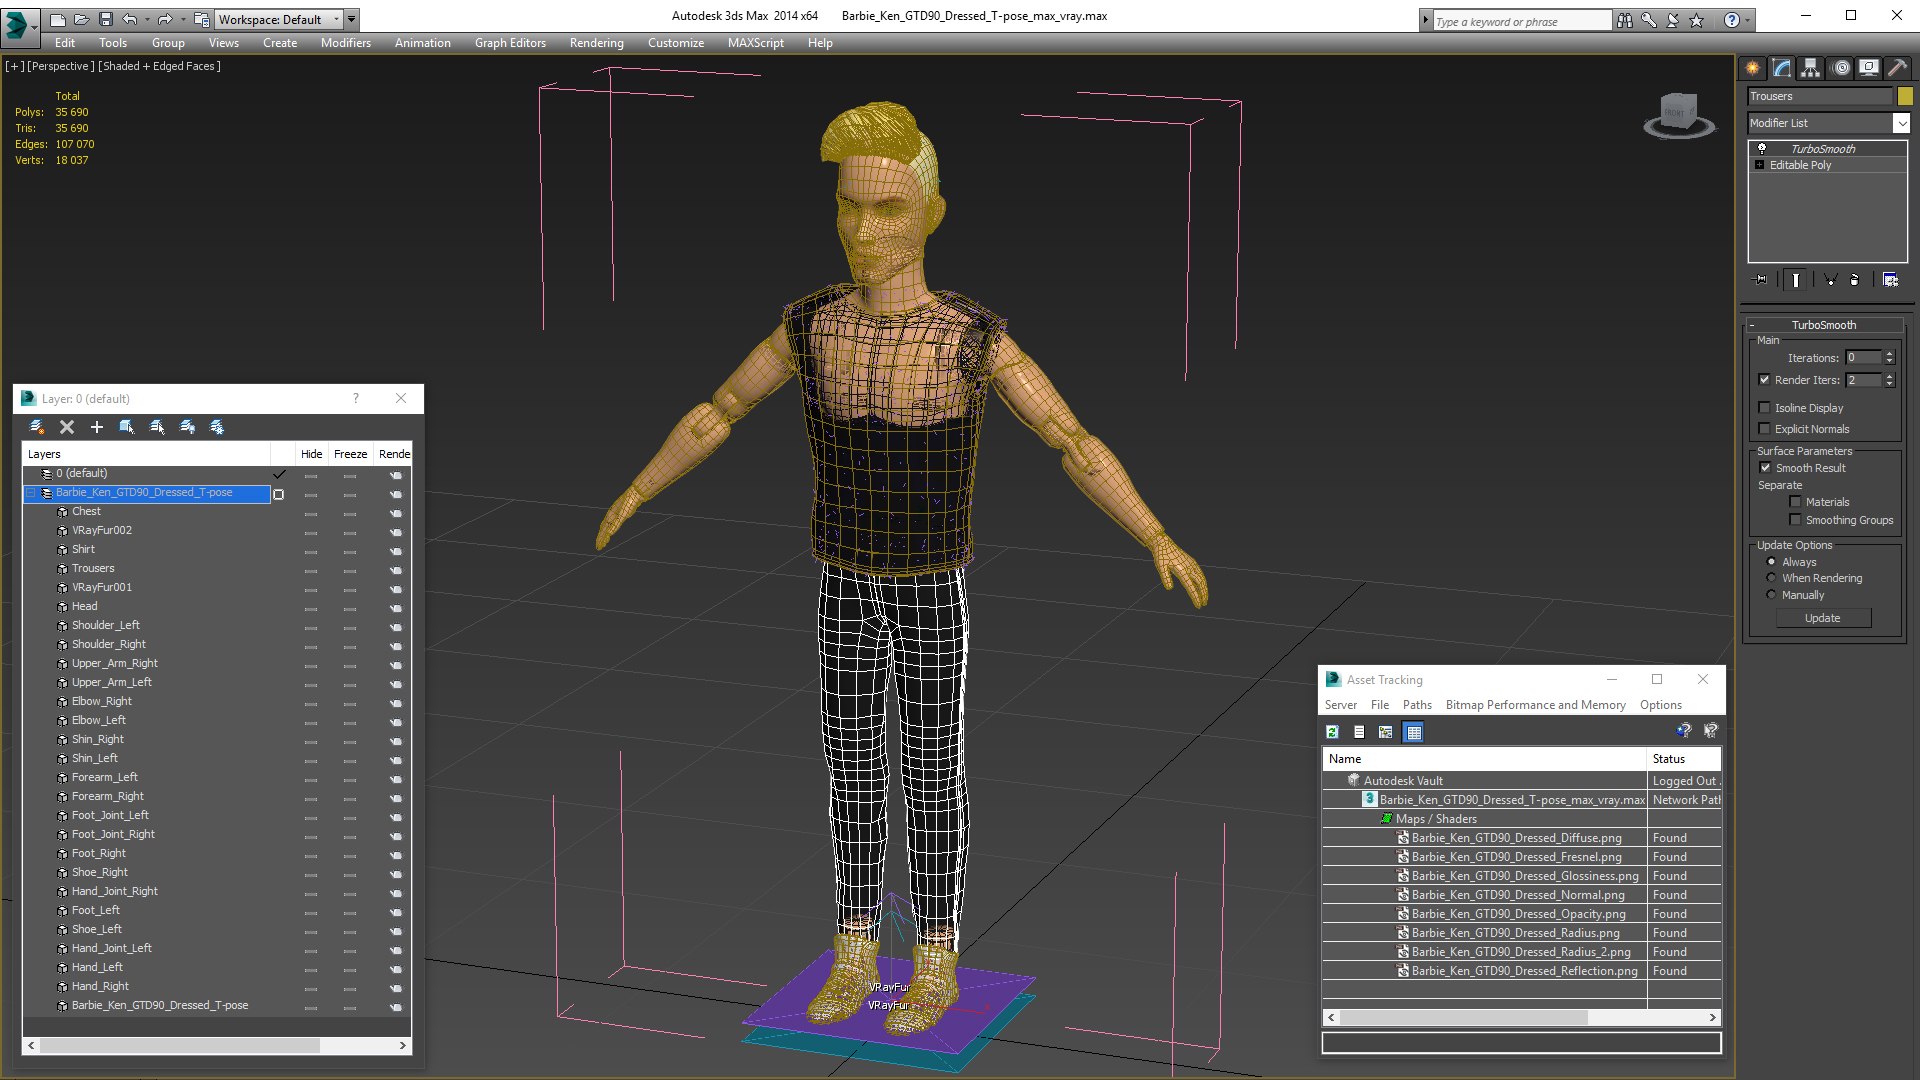Enable Isoline Display checkbox
The height and width of the screenshot is (1080, 1920).
click(x=1765, y=408)
